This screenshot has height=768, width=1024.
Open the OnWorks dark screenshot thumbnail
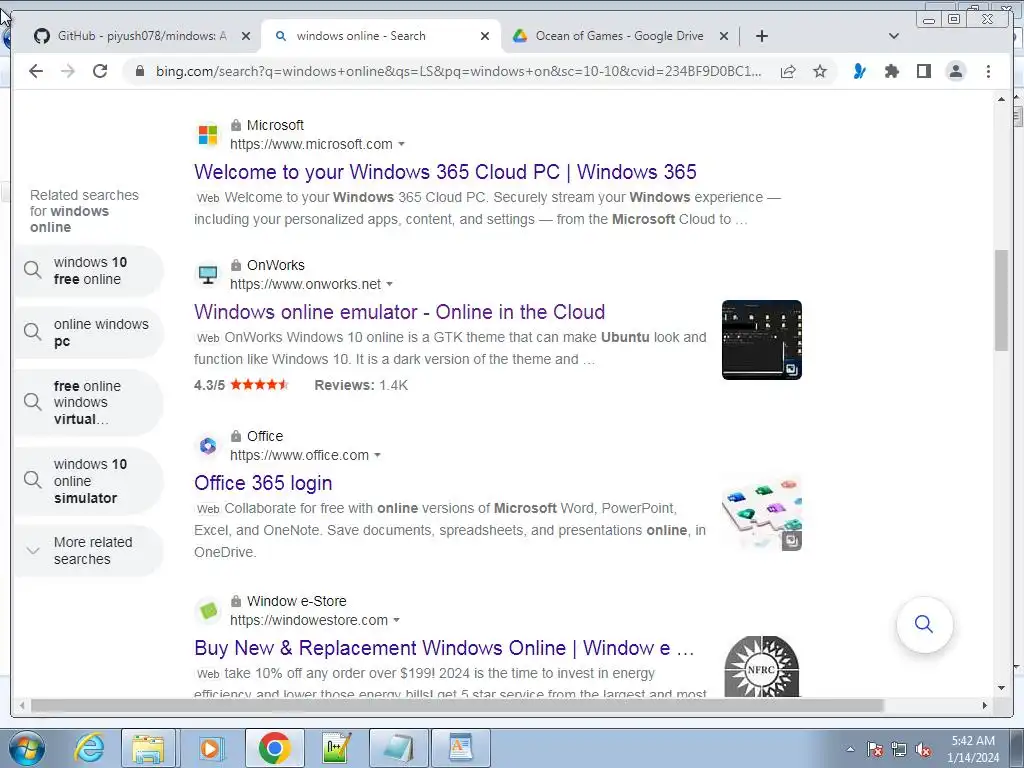(x=761, y=340)
